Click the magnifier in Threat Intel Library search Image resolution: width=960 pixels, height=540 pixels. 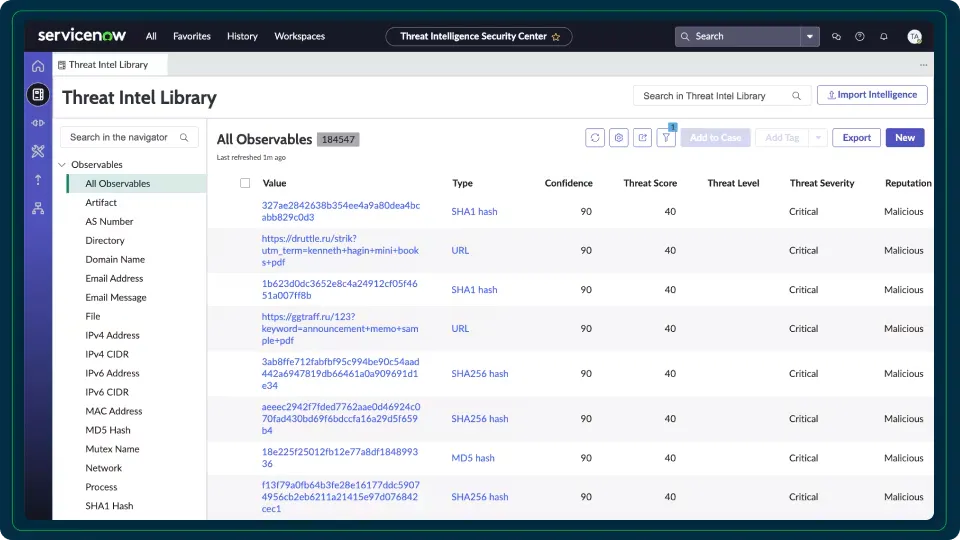[796, 96]
